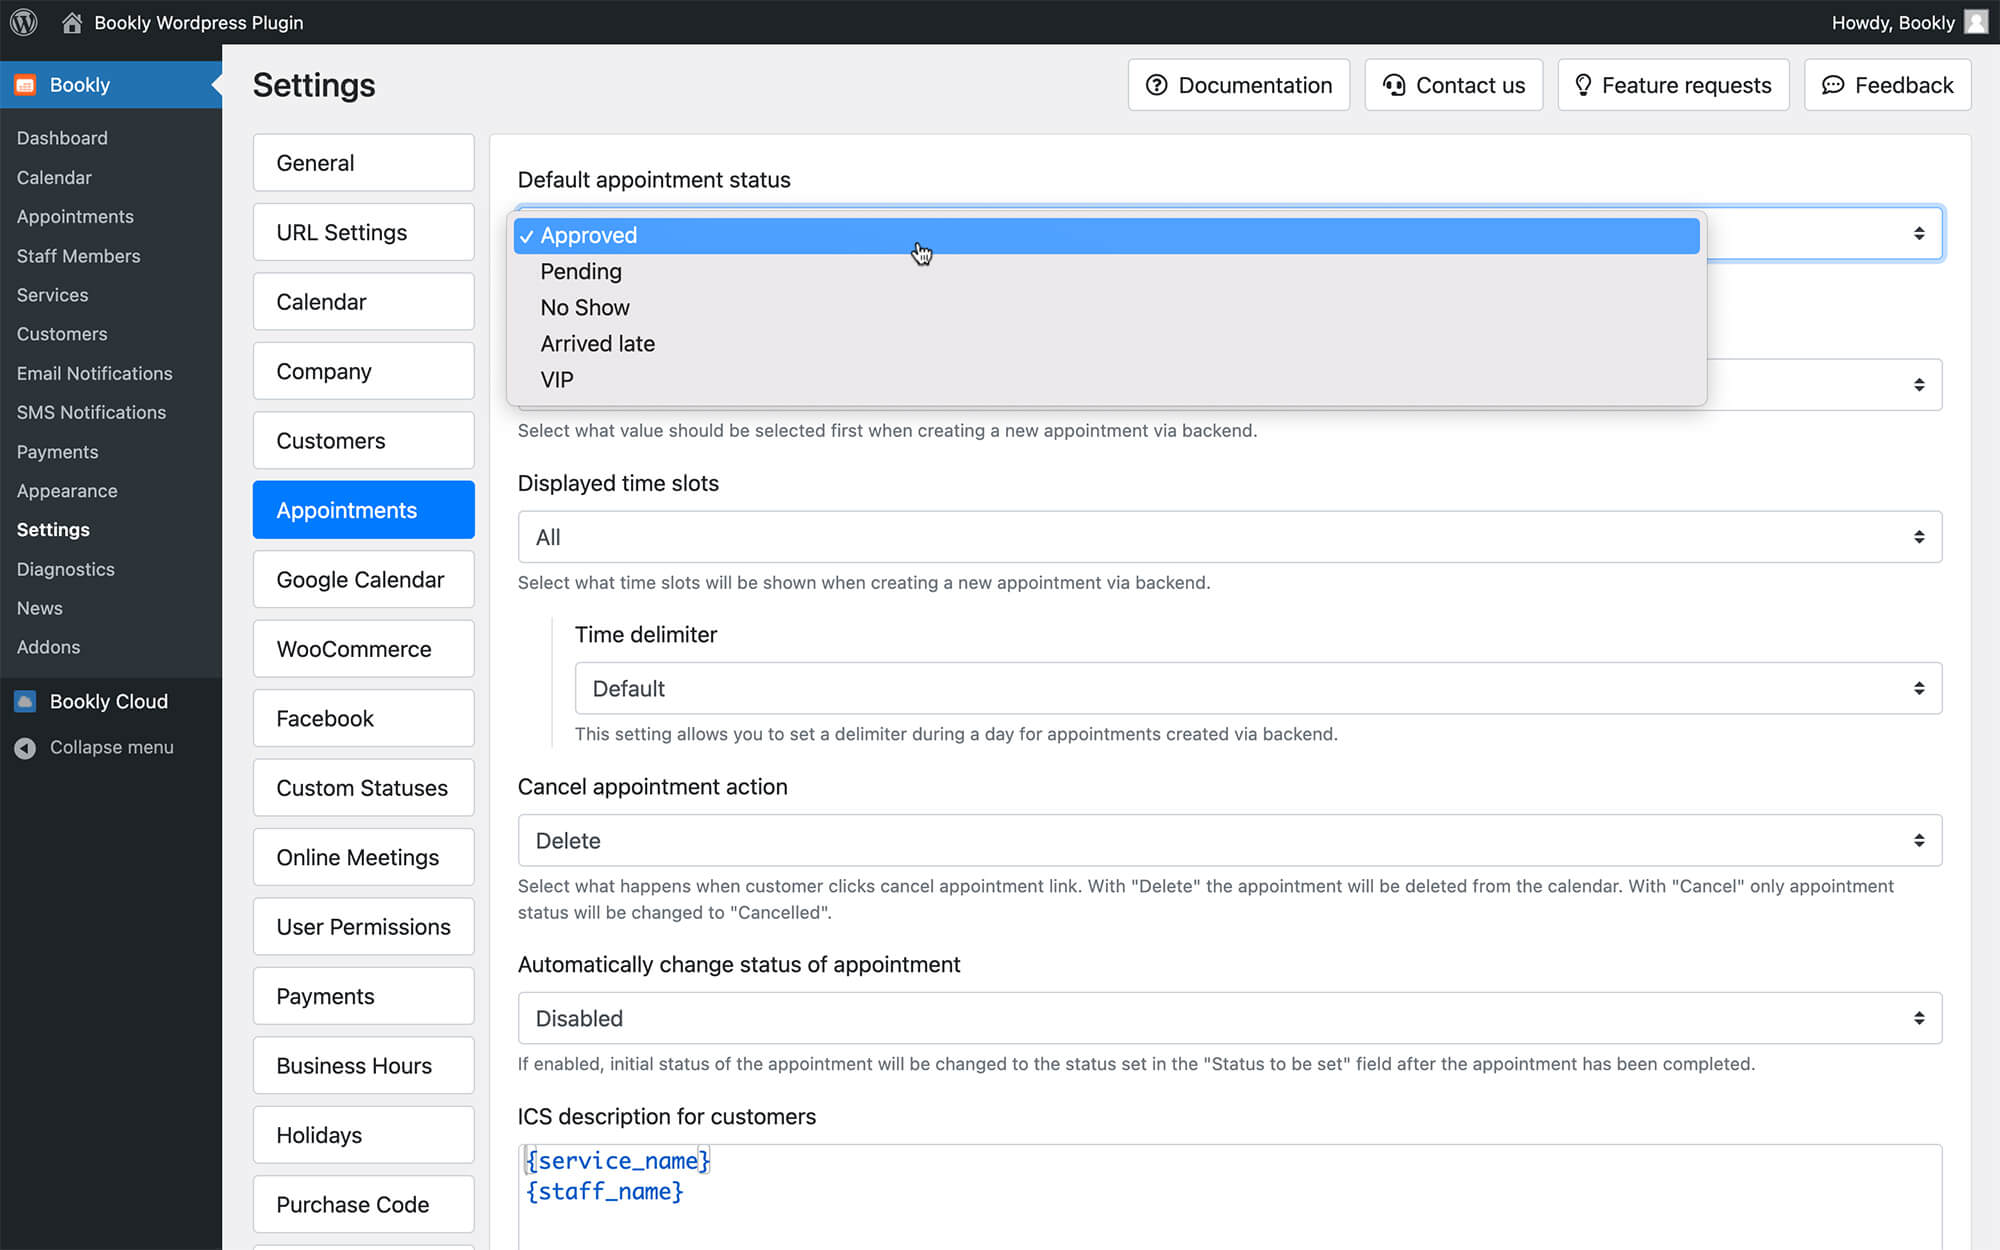
Task: Open WooCommerce settings tab
Action: [x=363, y=649]
